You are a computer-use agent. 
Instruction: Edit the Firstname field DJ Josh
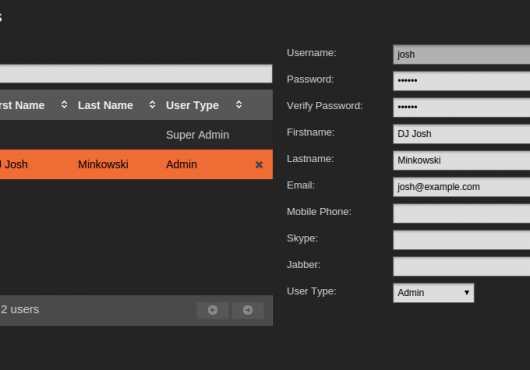pos(461,134)
